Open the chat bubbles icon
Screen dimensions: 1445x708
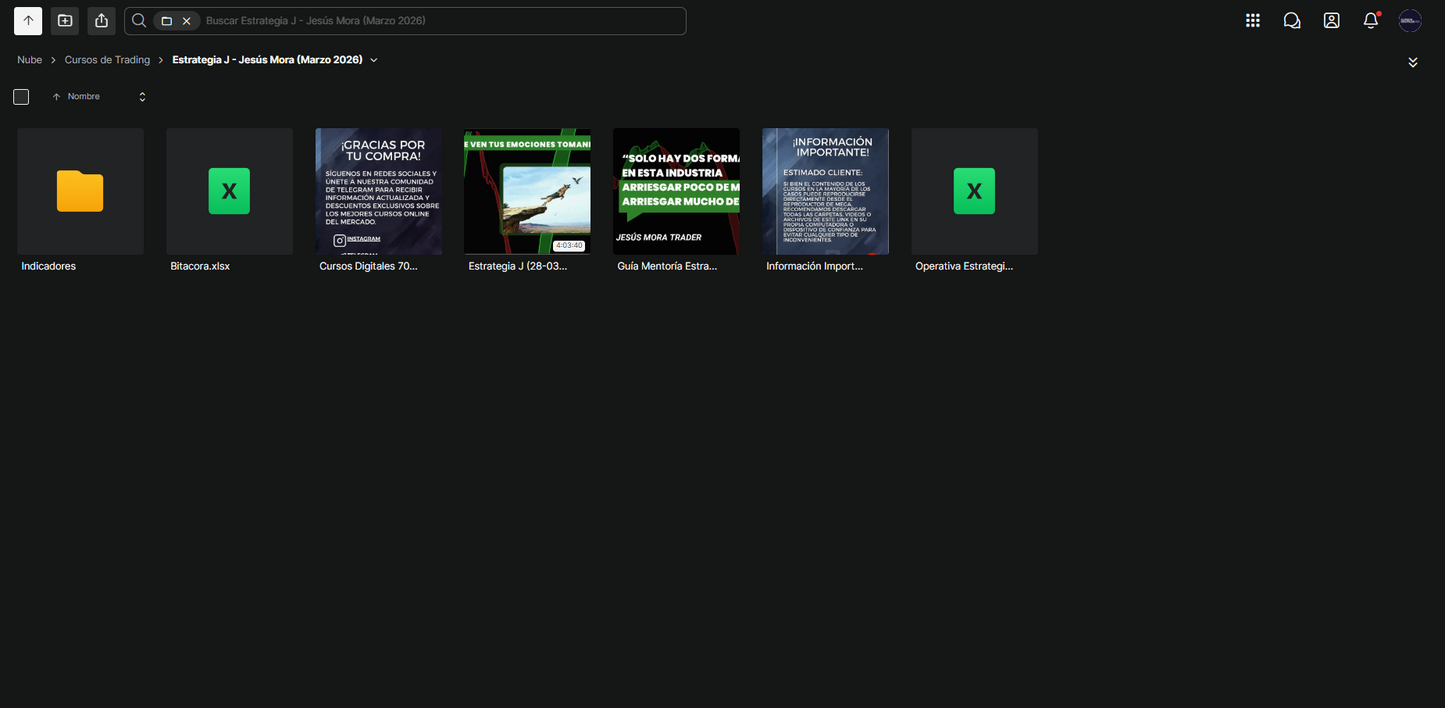[x=1292, y=20]
